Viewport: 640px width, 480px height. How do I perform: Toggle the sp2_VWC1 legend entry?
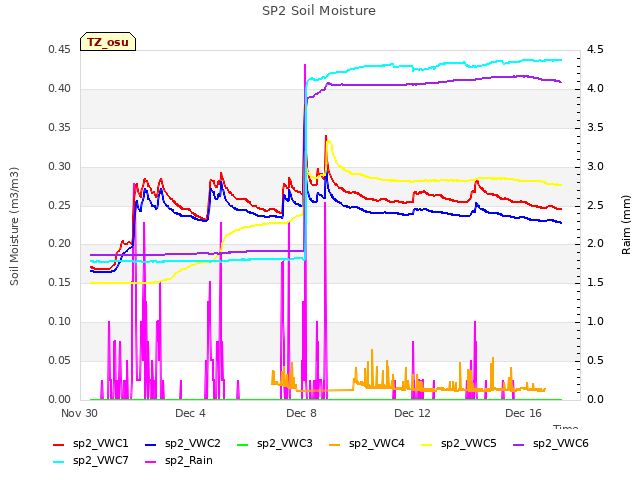[91, 444]
